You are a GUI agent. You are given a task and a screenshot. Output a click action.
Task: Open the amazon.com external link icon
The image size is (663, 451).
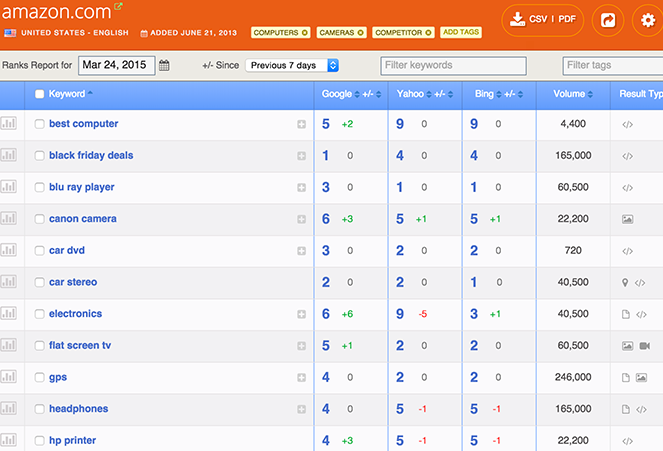click(x=118, y=6)
